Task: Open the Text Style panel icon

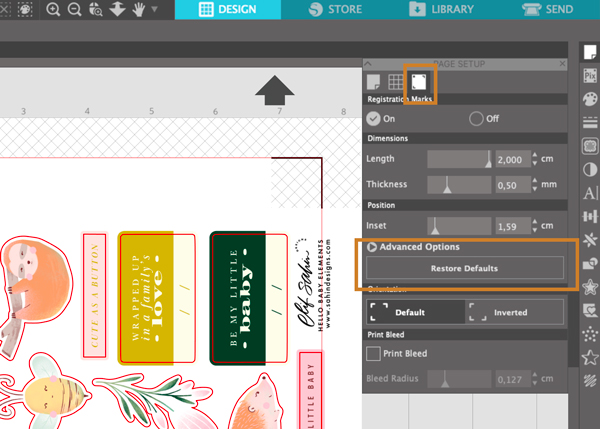Action: (x=590, y=193)
